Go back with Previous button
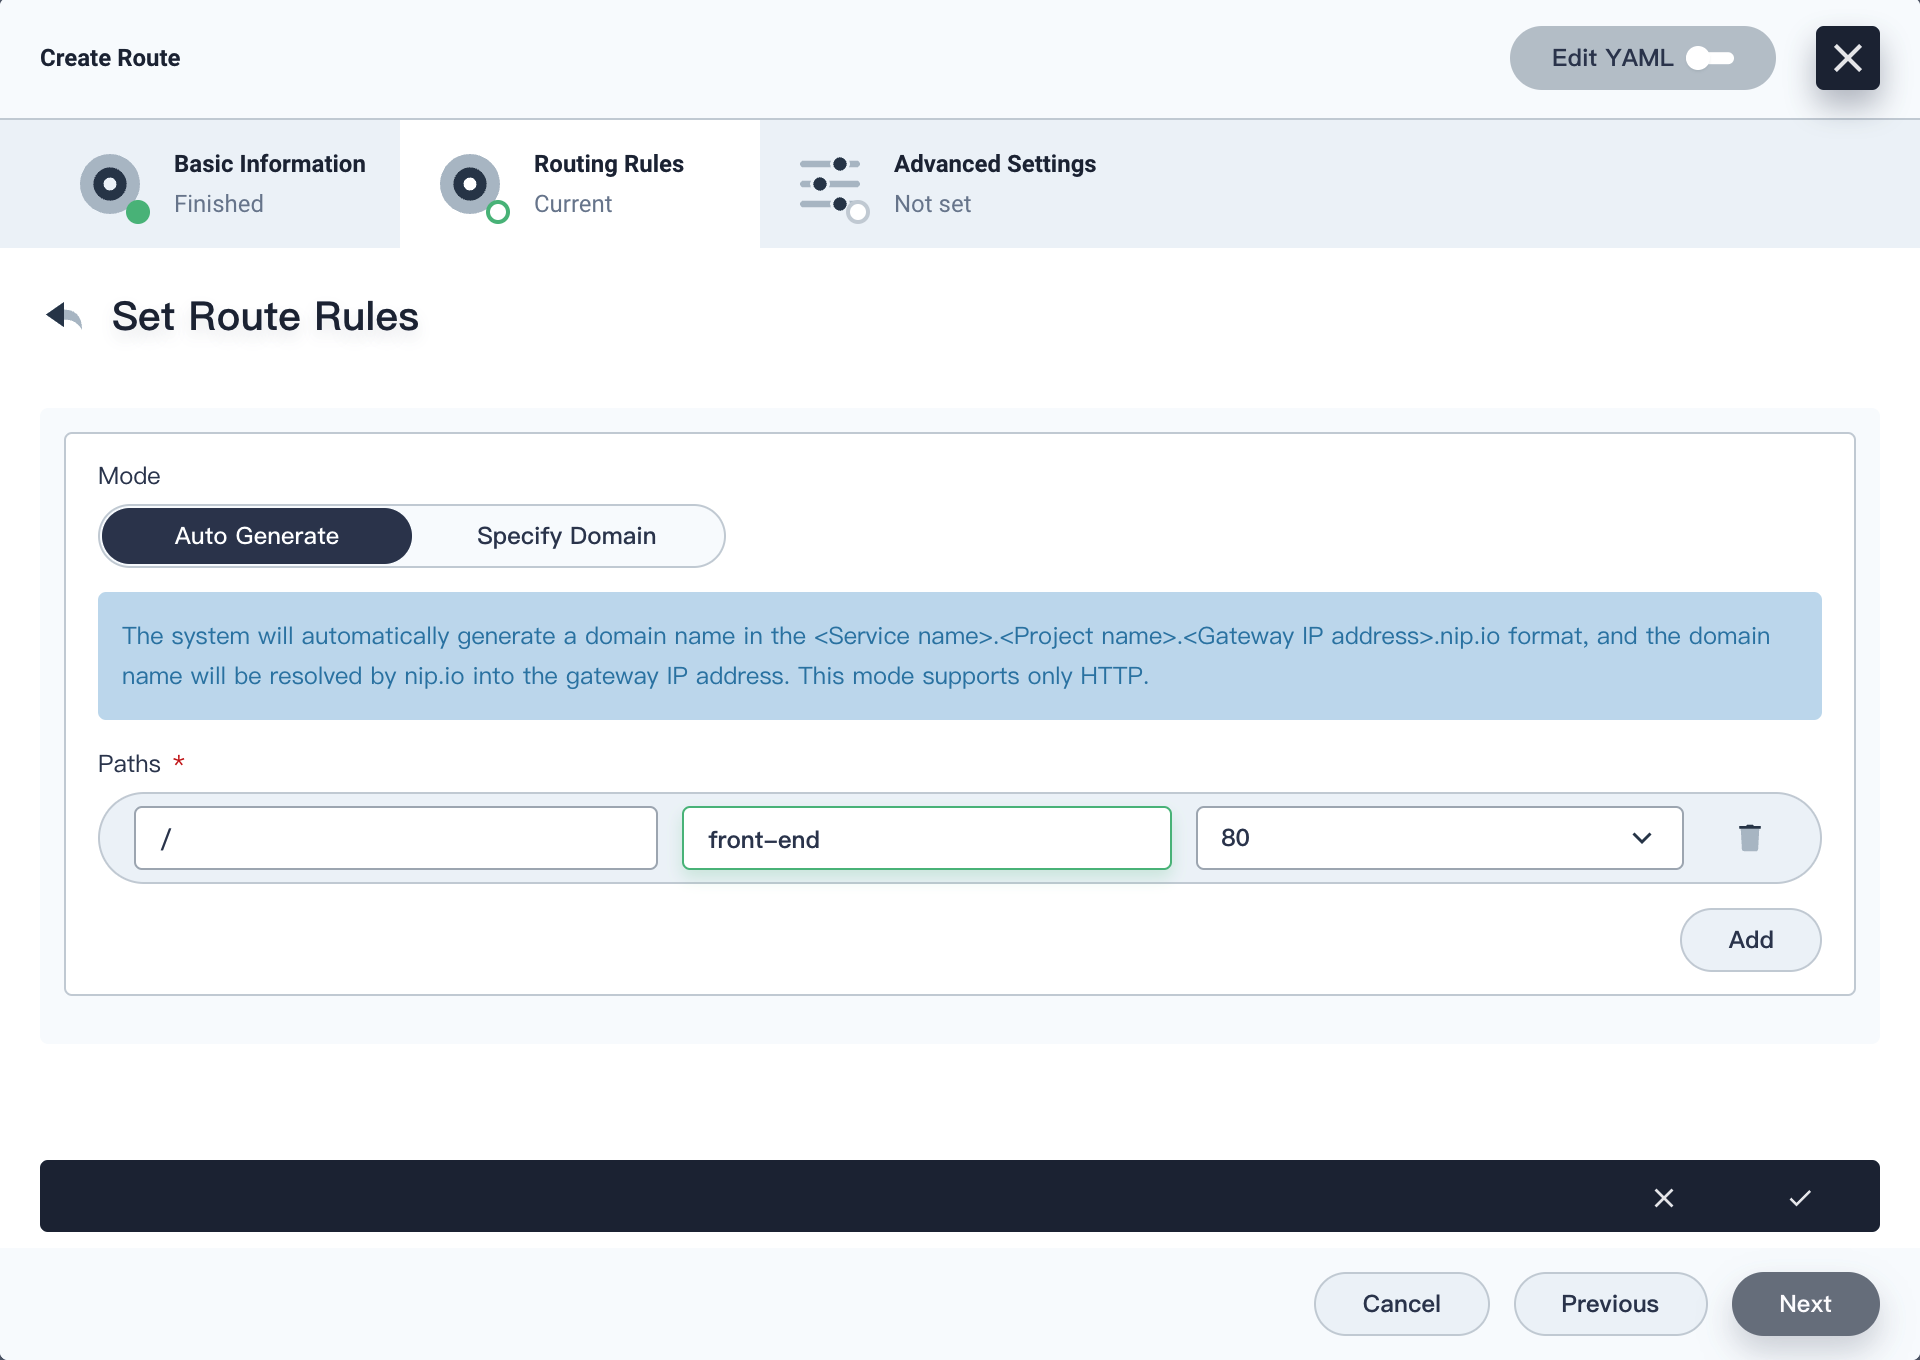This screenshot has height=1360, width=1920. [1609, 1304]
